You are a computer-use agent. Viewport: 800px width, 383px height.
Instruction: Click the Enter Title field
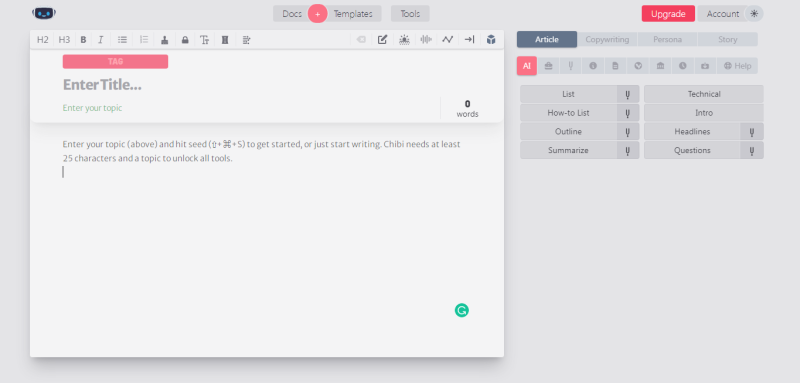coord(102,85)
